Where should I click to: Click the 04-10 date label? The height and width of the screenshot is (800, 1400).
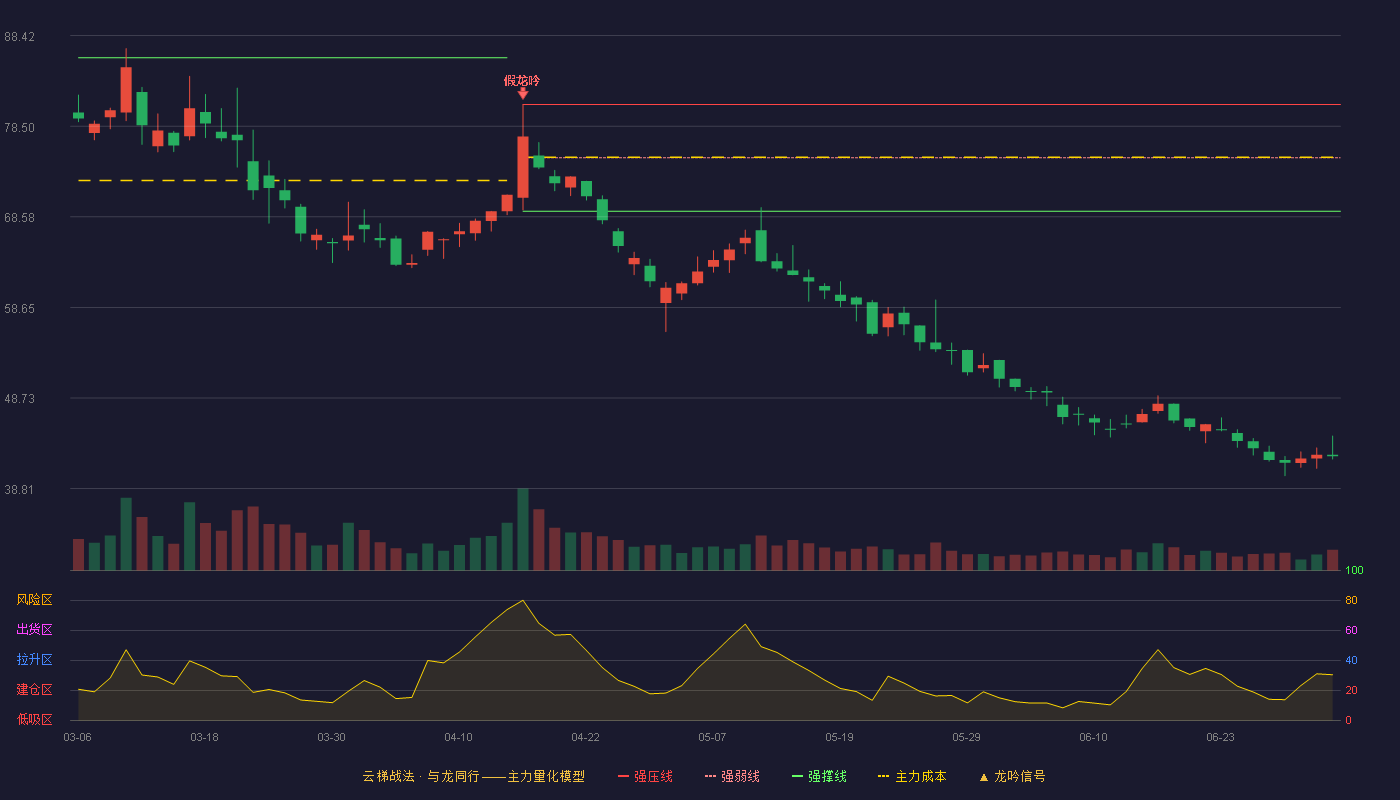[x=458, y=737]
